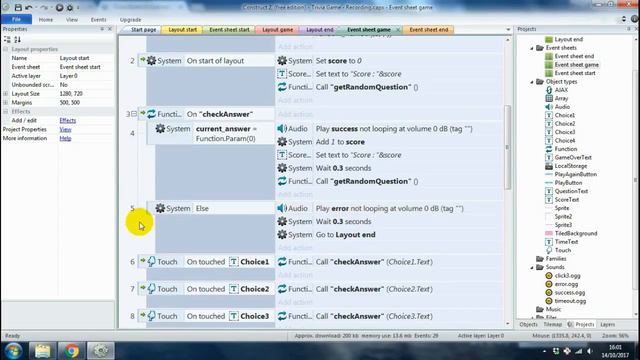Switch to the Layout end tab
640x360 pixels.
coord(320,30)
